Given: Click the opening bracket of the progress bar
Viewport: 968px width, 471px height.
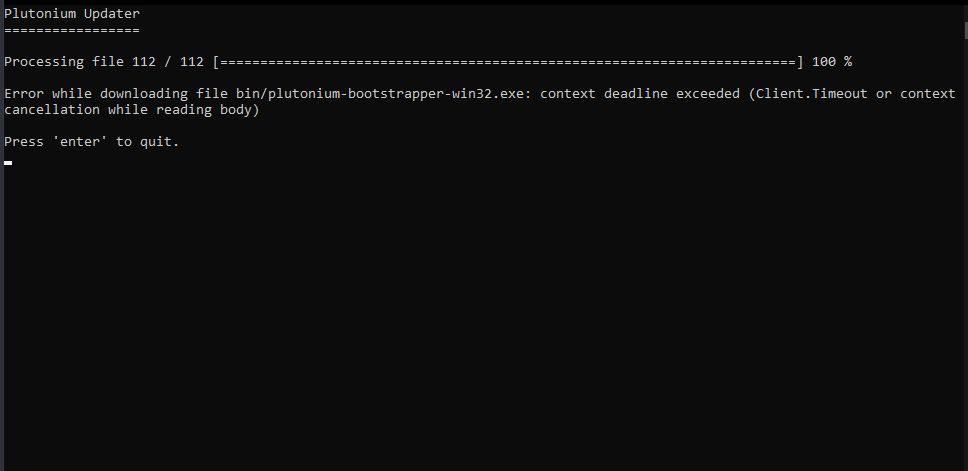Looking at the screenshot, I should tap(216, 62).
